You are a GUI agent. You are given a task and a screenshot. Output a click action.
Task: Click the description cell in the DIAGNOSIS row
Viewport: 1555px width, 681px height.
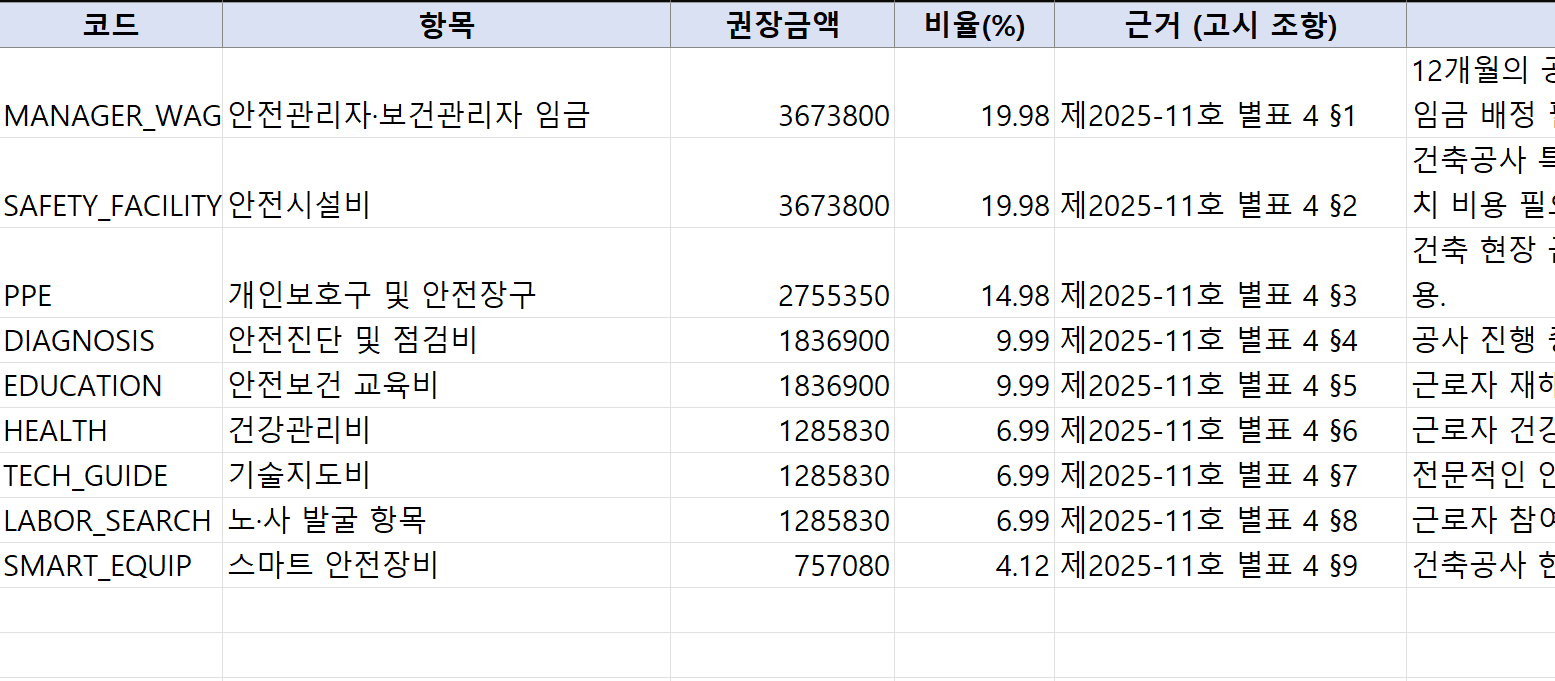tap(1481, 340)
